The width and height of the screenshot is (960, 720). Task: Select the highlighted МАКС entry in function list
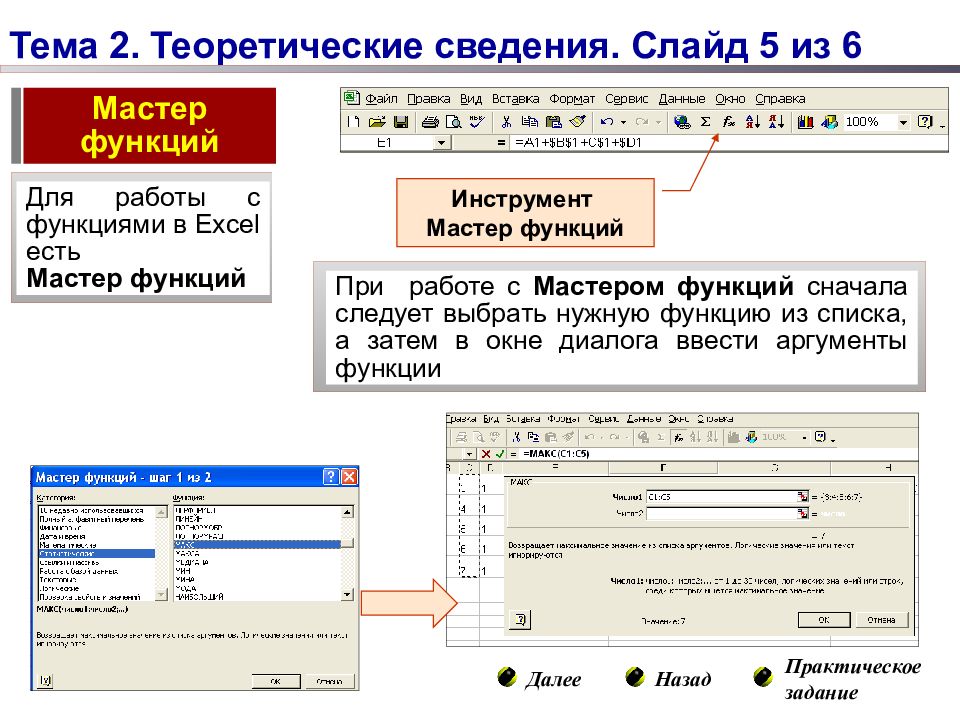pos(257,544)
